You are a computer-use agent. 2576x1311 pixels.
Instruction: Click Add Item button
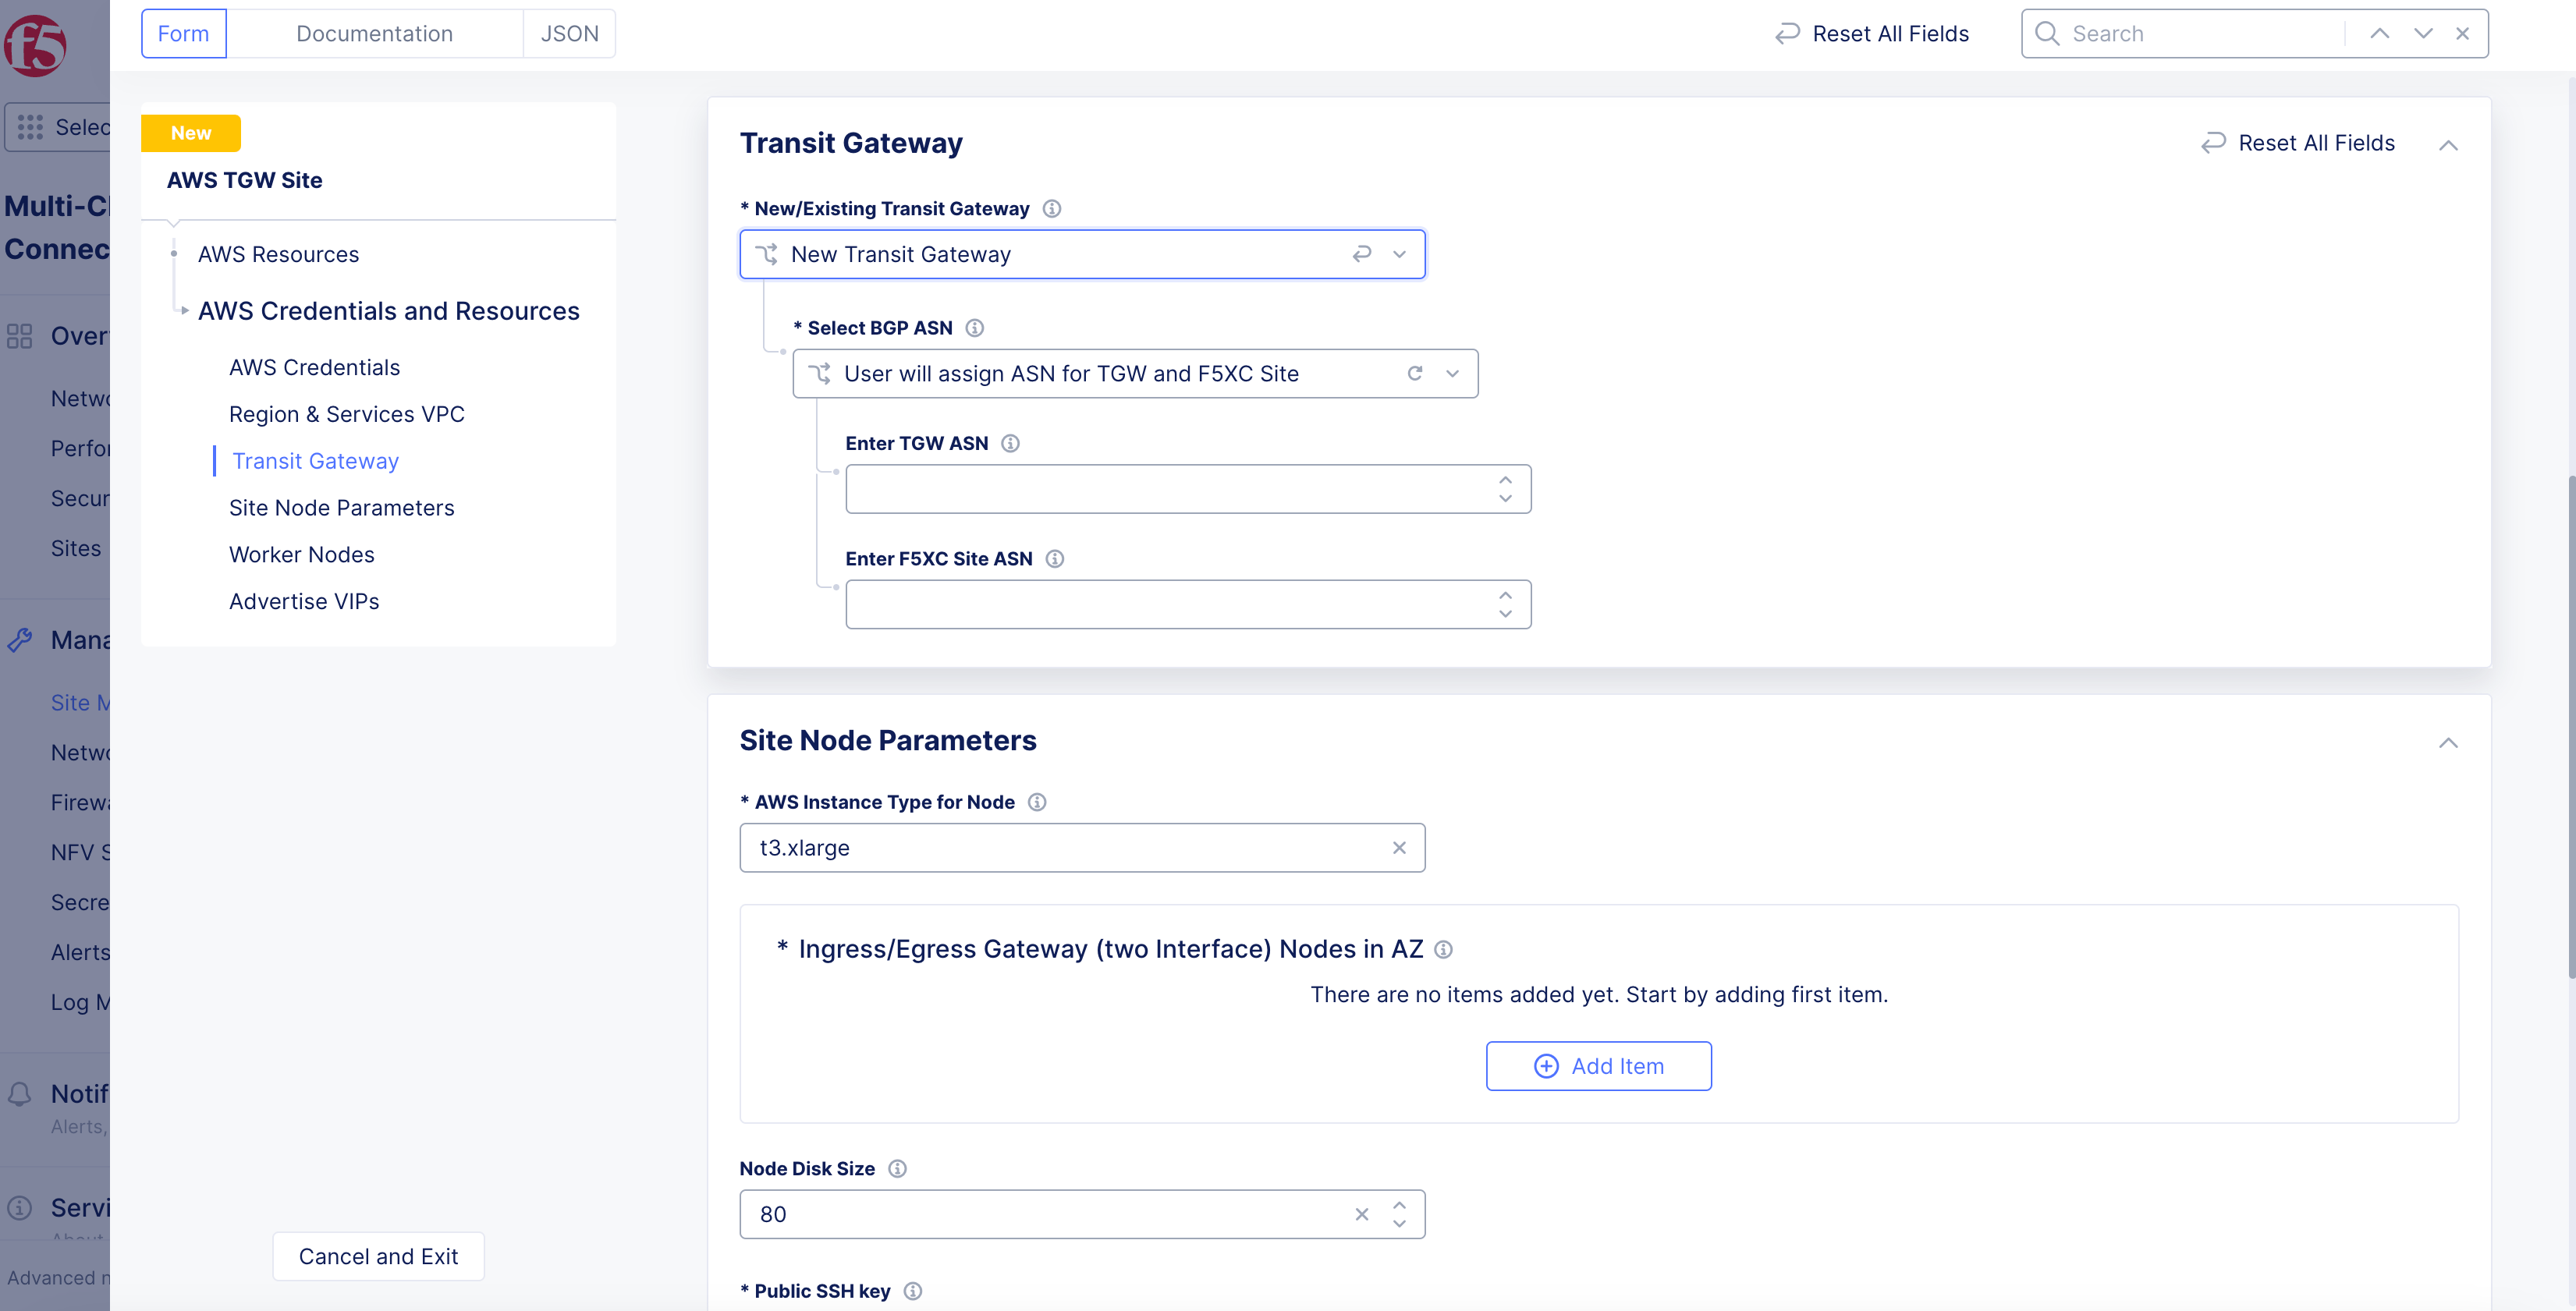[1597, 1066]
